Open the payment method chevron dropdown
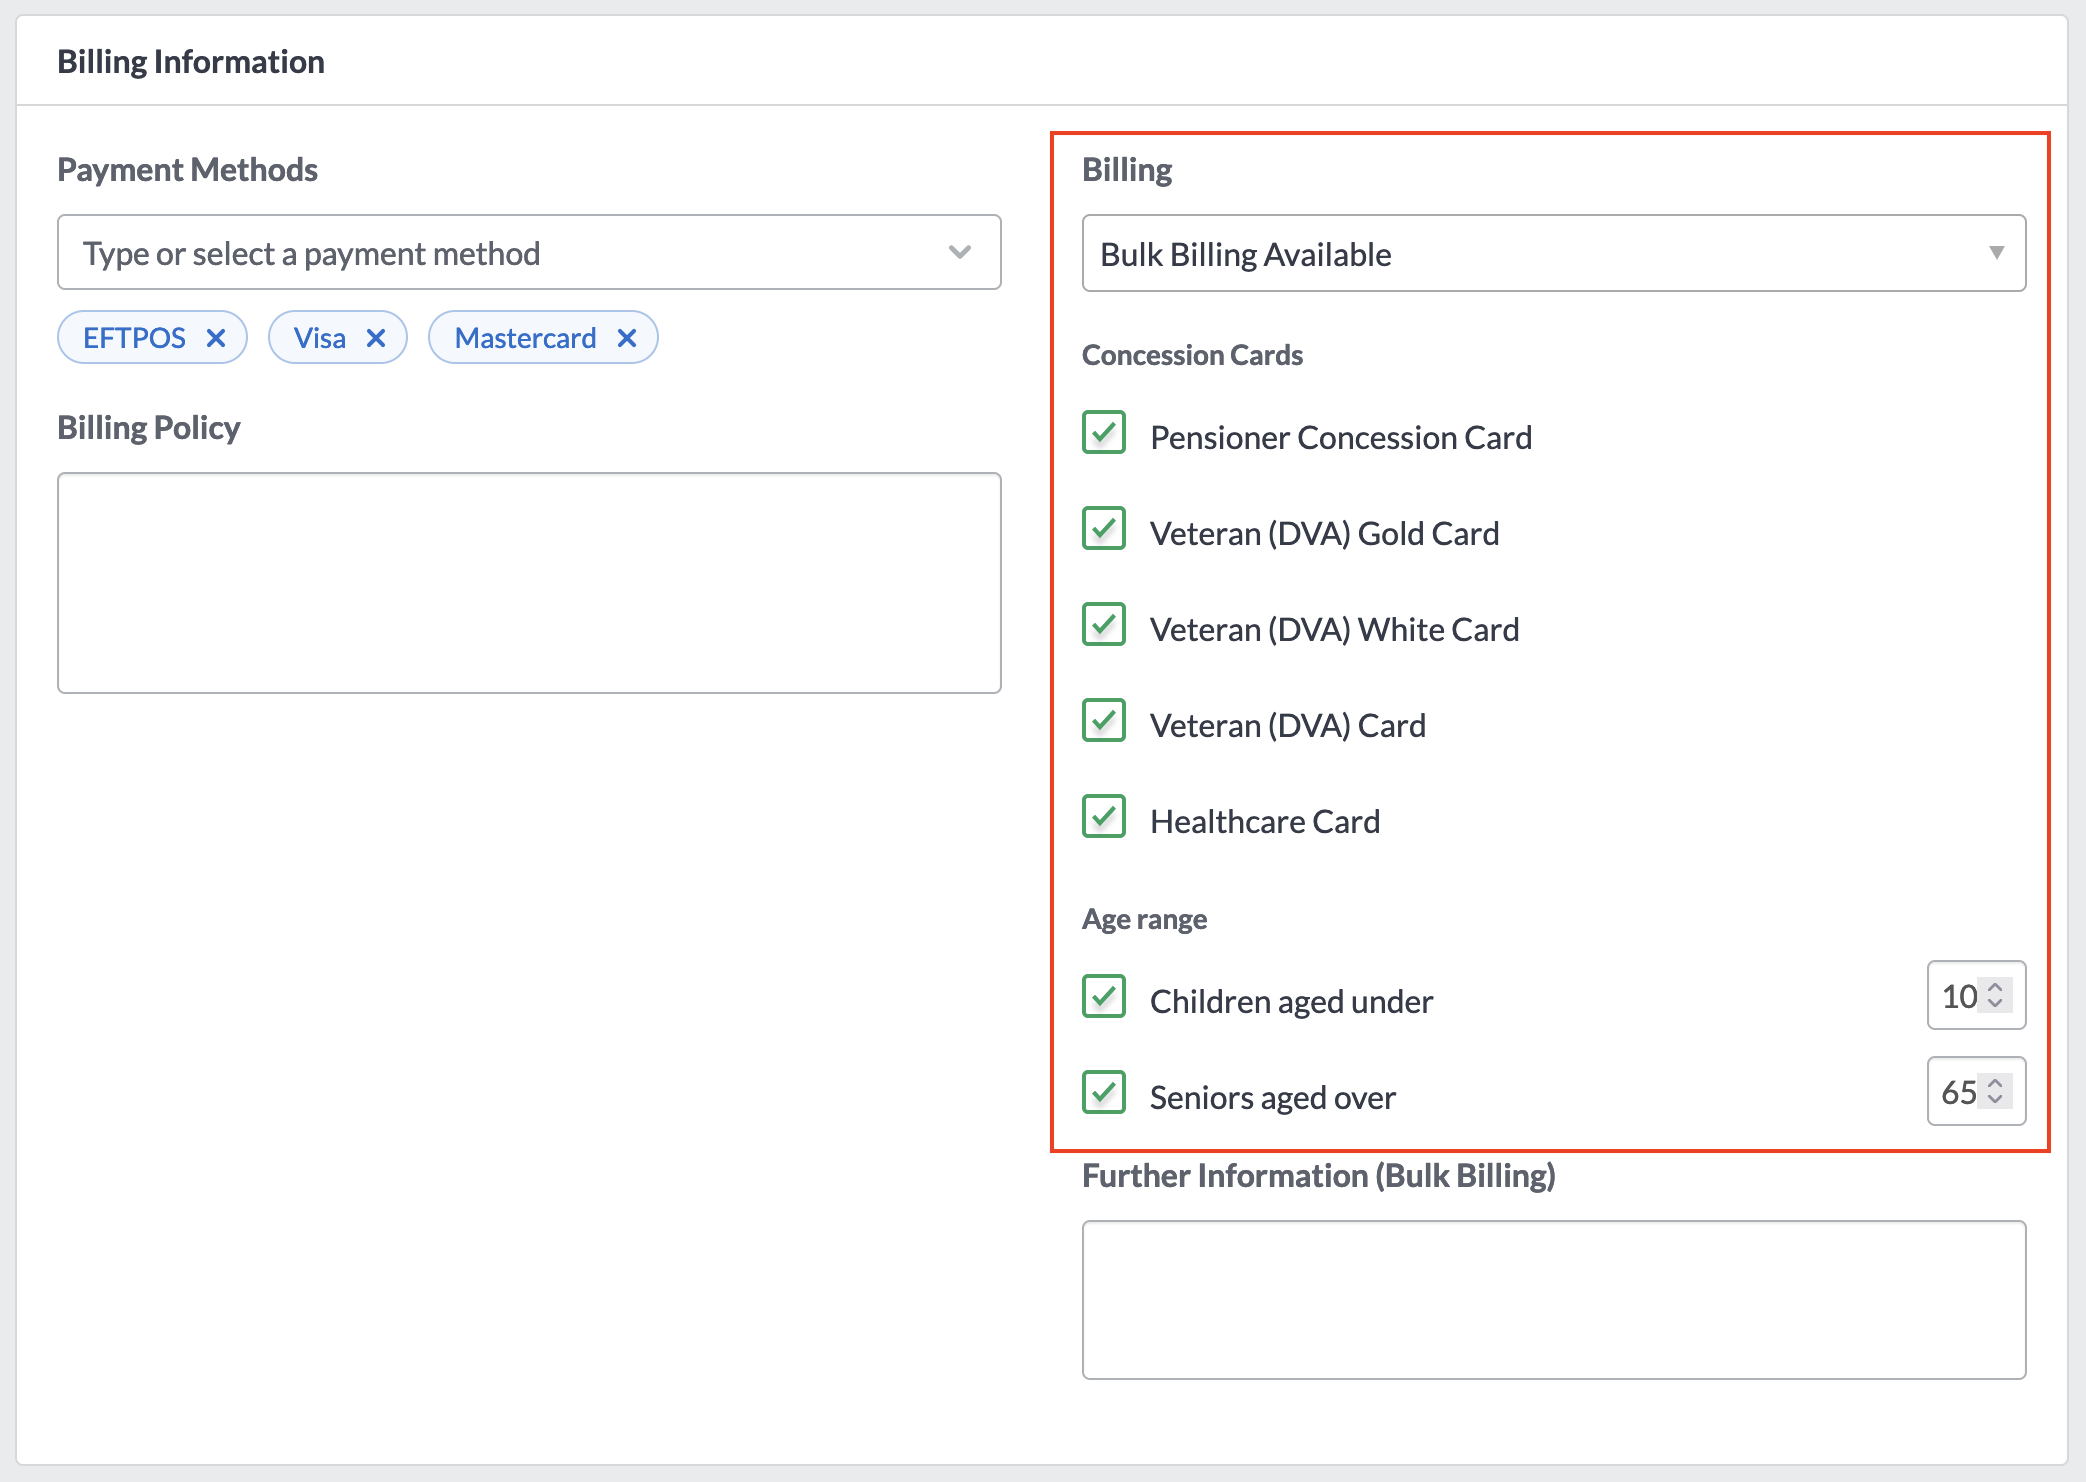Screen dimensions: 2086x1482 point(960,252)
